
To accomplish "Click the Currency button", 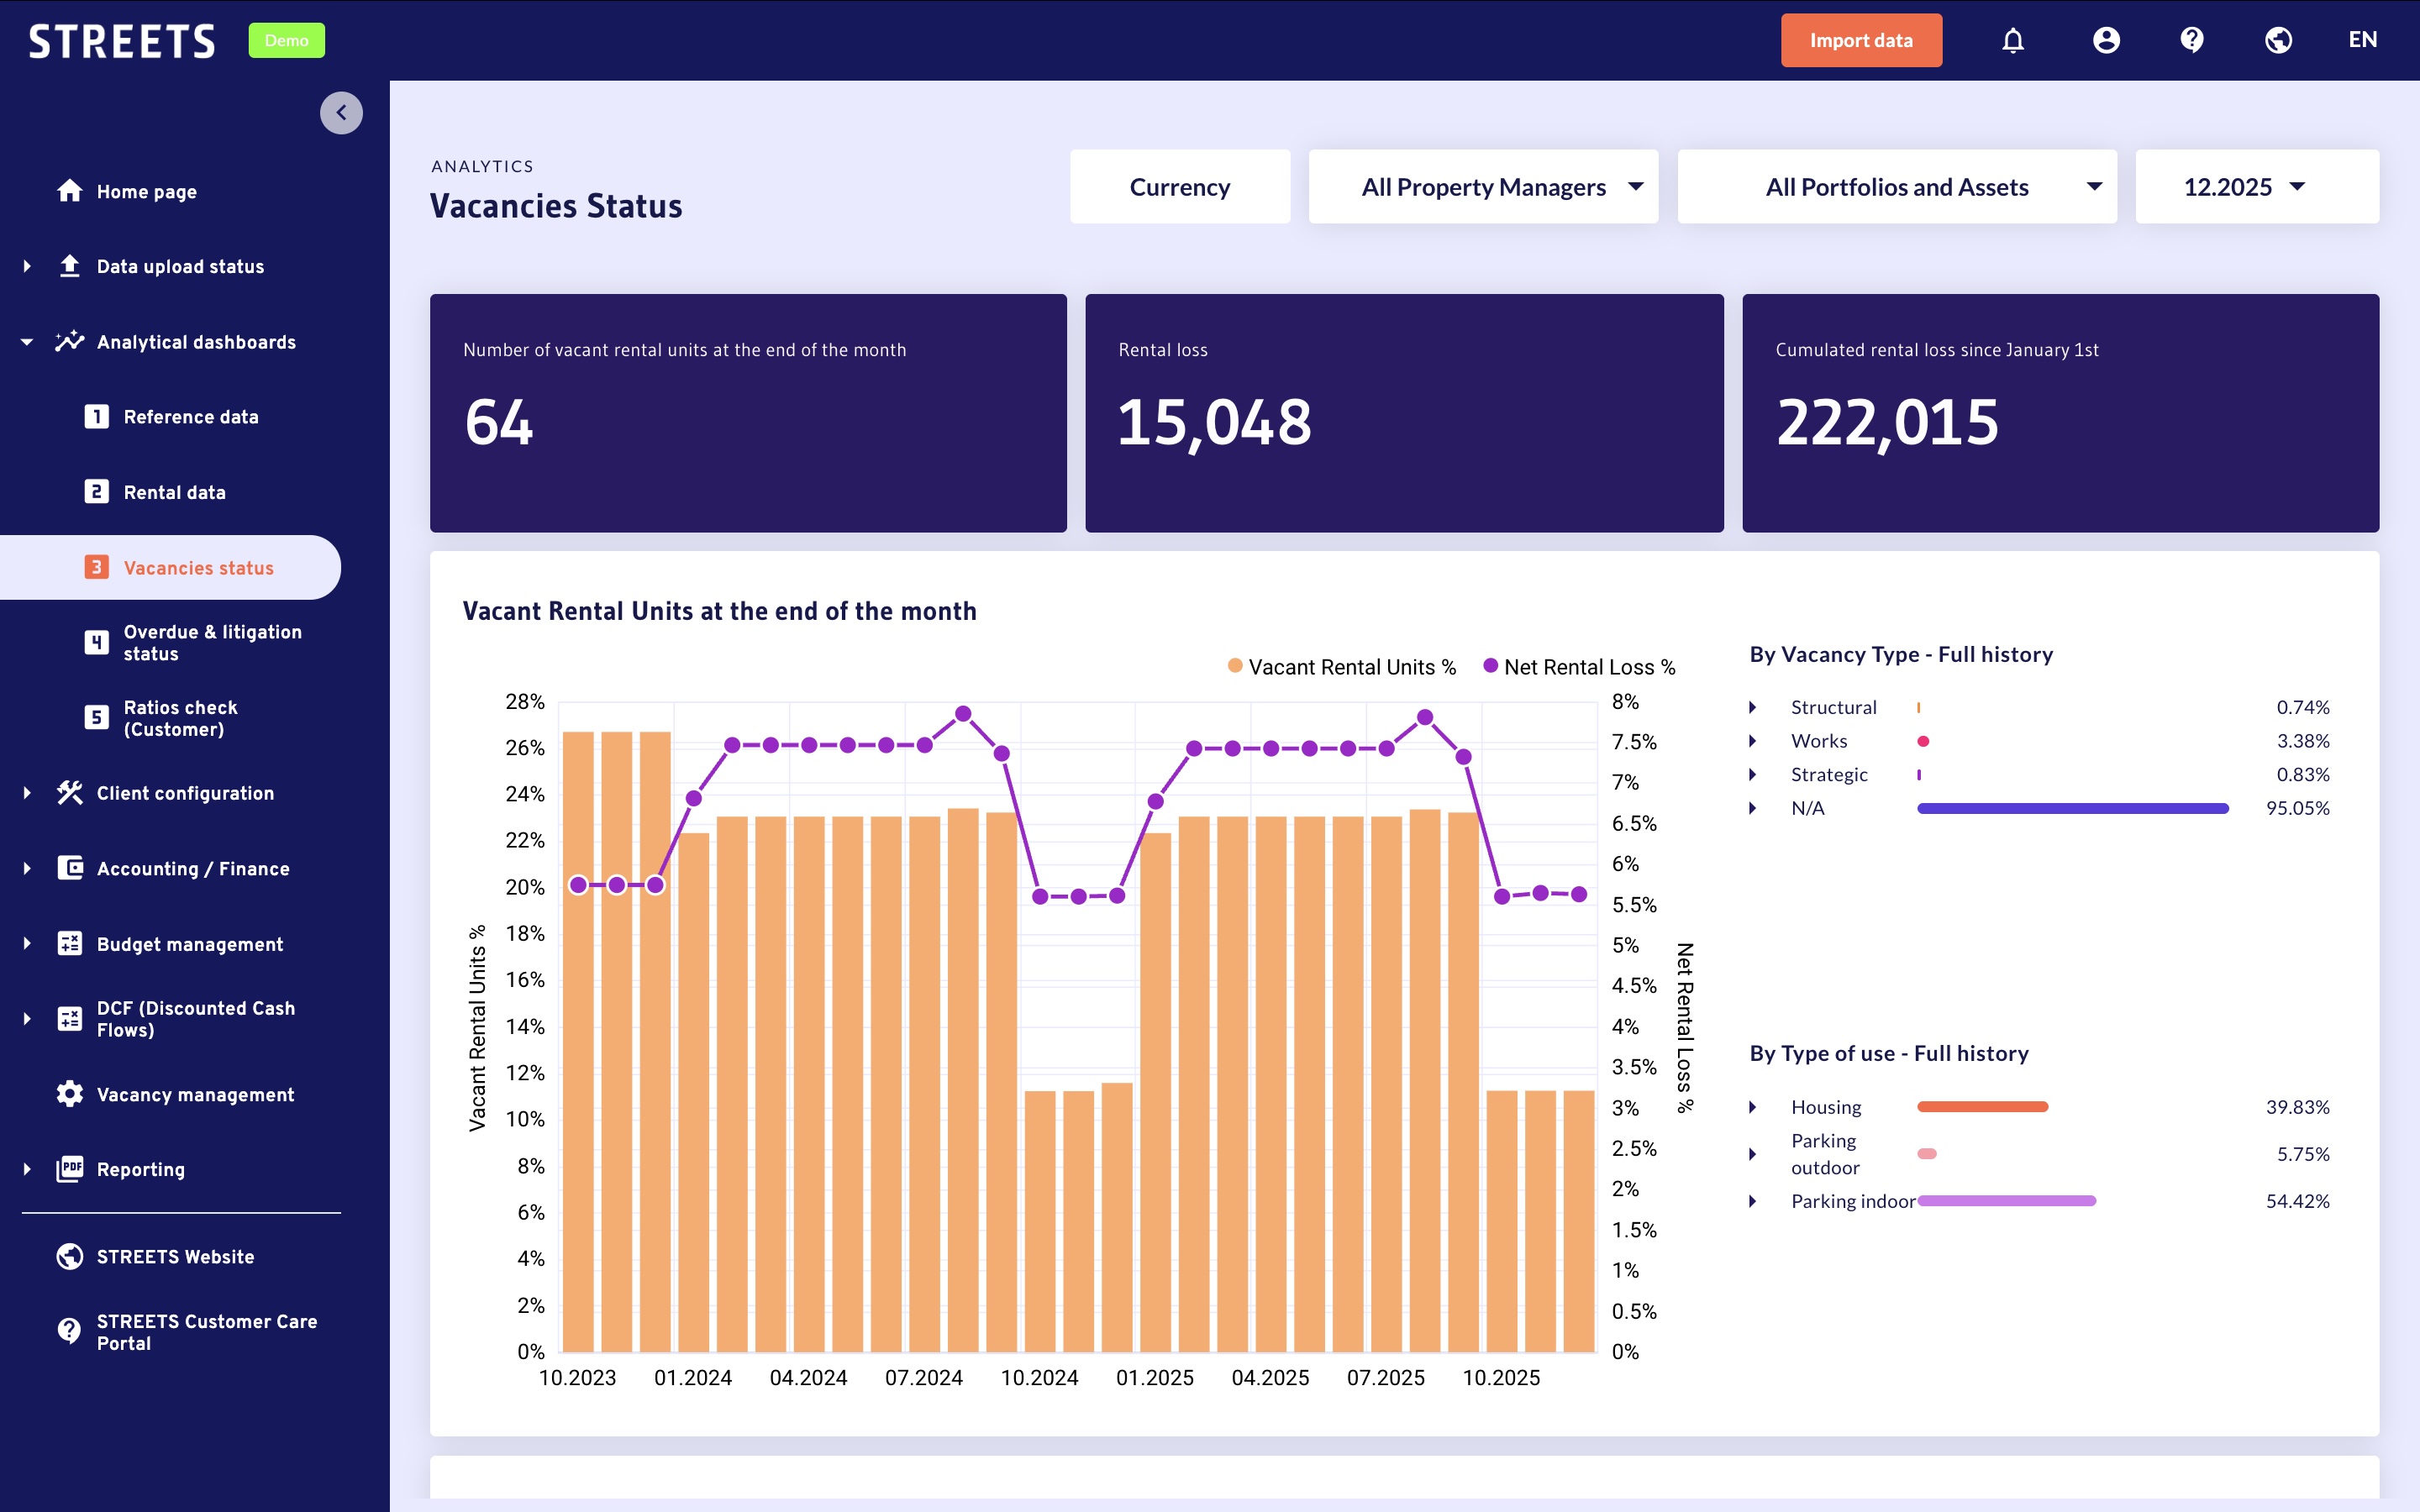I will (x=1180, y=187).
